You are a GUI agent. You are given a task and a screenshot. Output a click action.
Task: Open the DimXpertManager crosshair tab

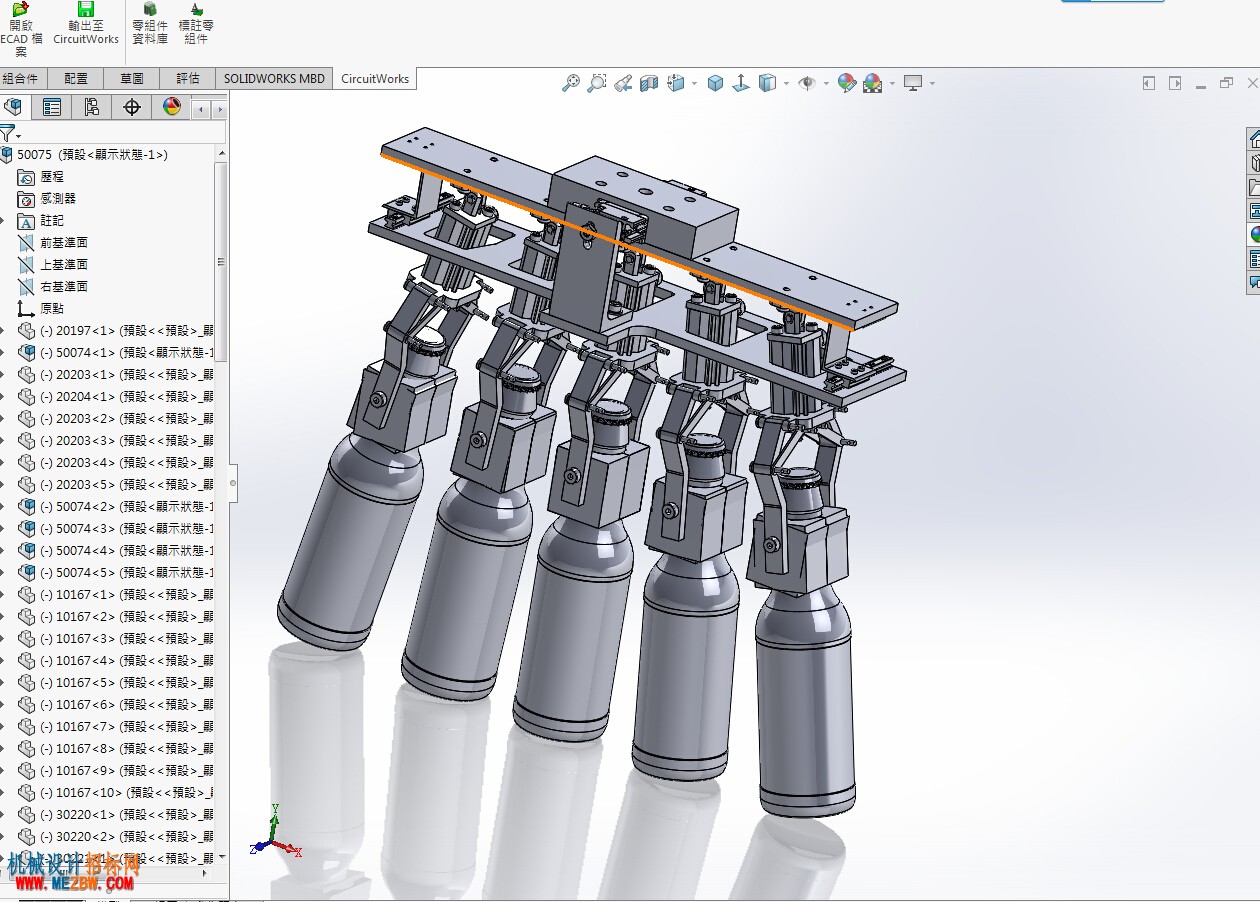coord(132,107)
